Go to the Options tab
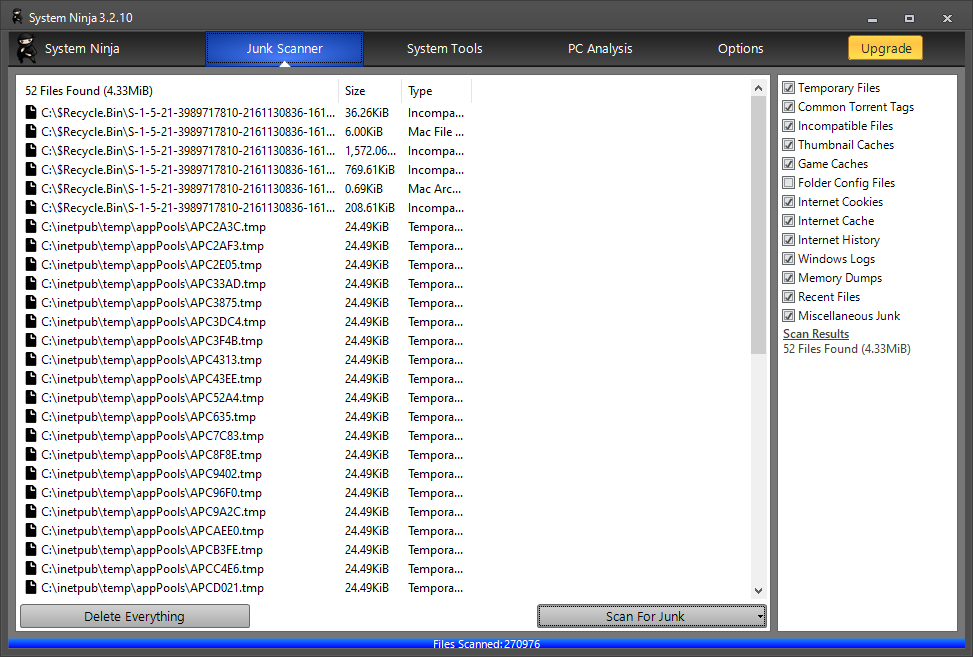This screenshot has height=657, width=973. point(740,48)
